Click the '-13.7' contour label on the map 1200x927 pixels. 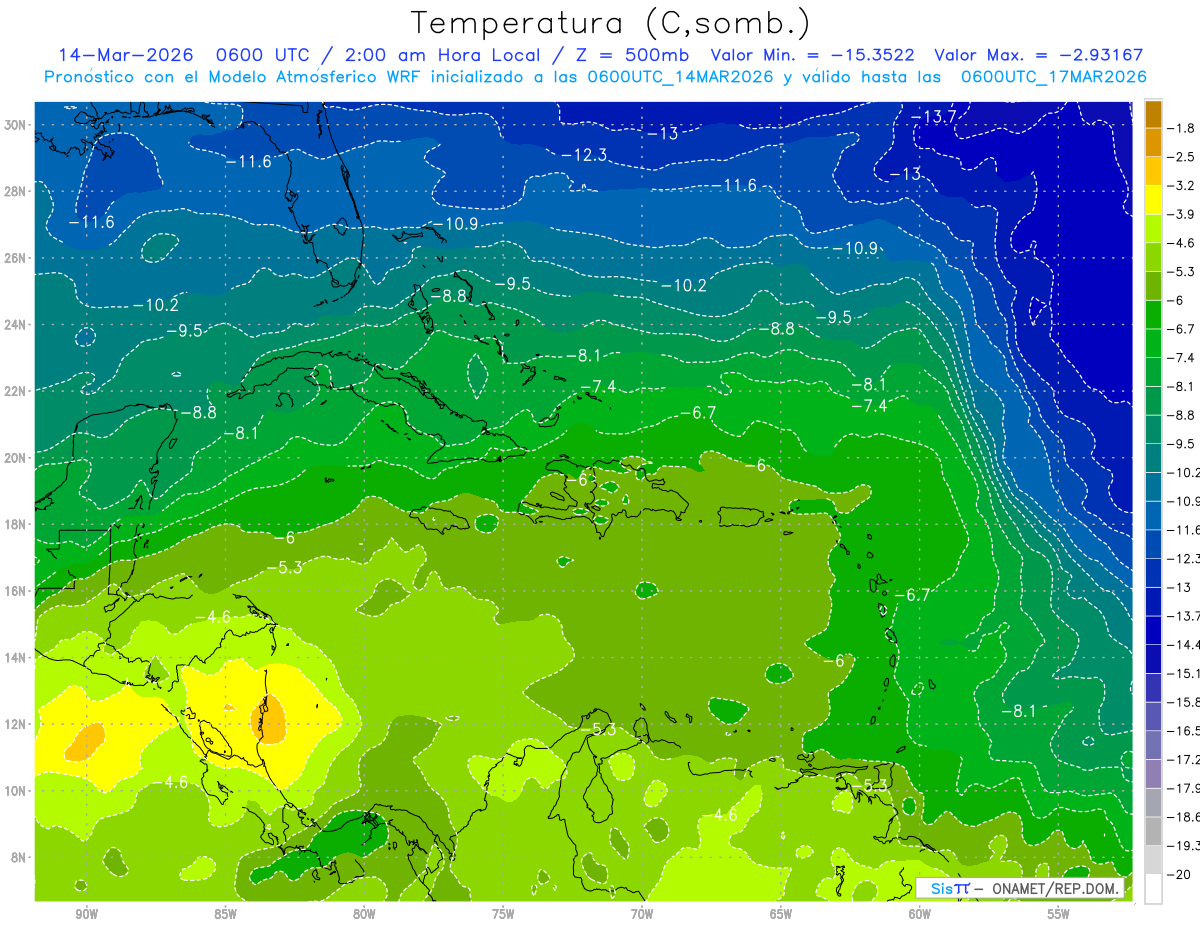point(935,117)
